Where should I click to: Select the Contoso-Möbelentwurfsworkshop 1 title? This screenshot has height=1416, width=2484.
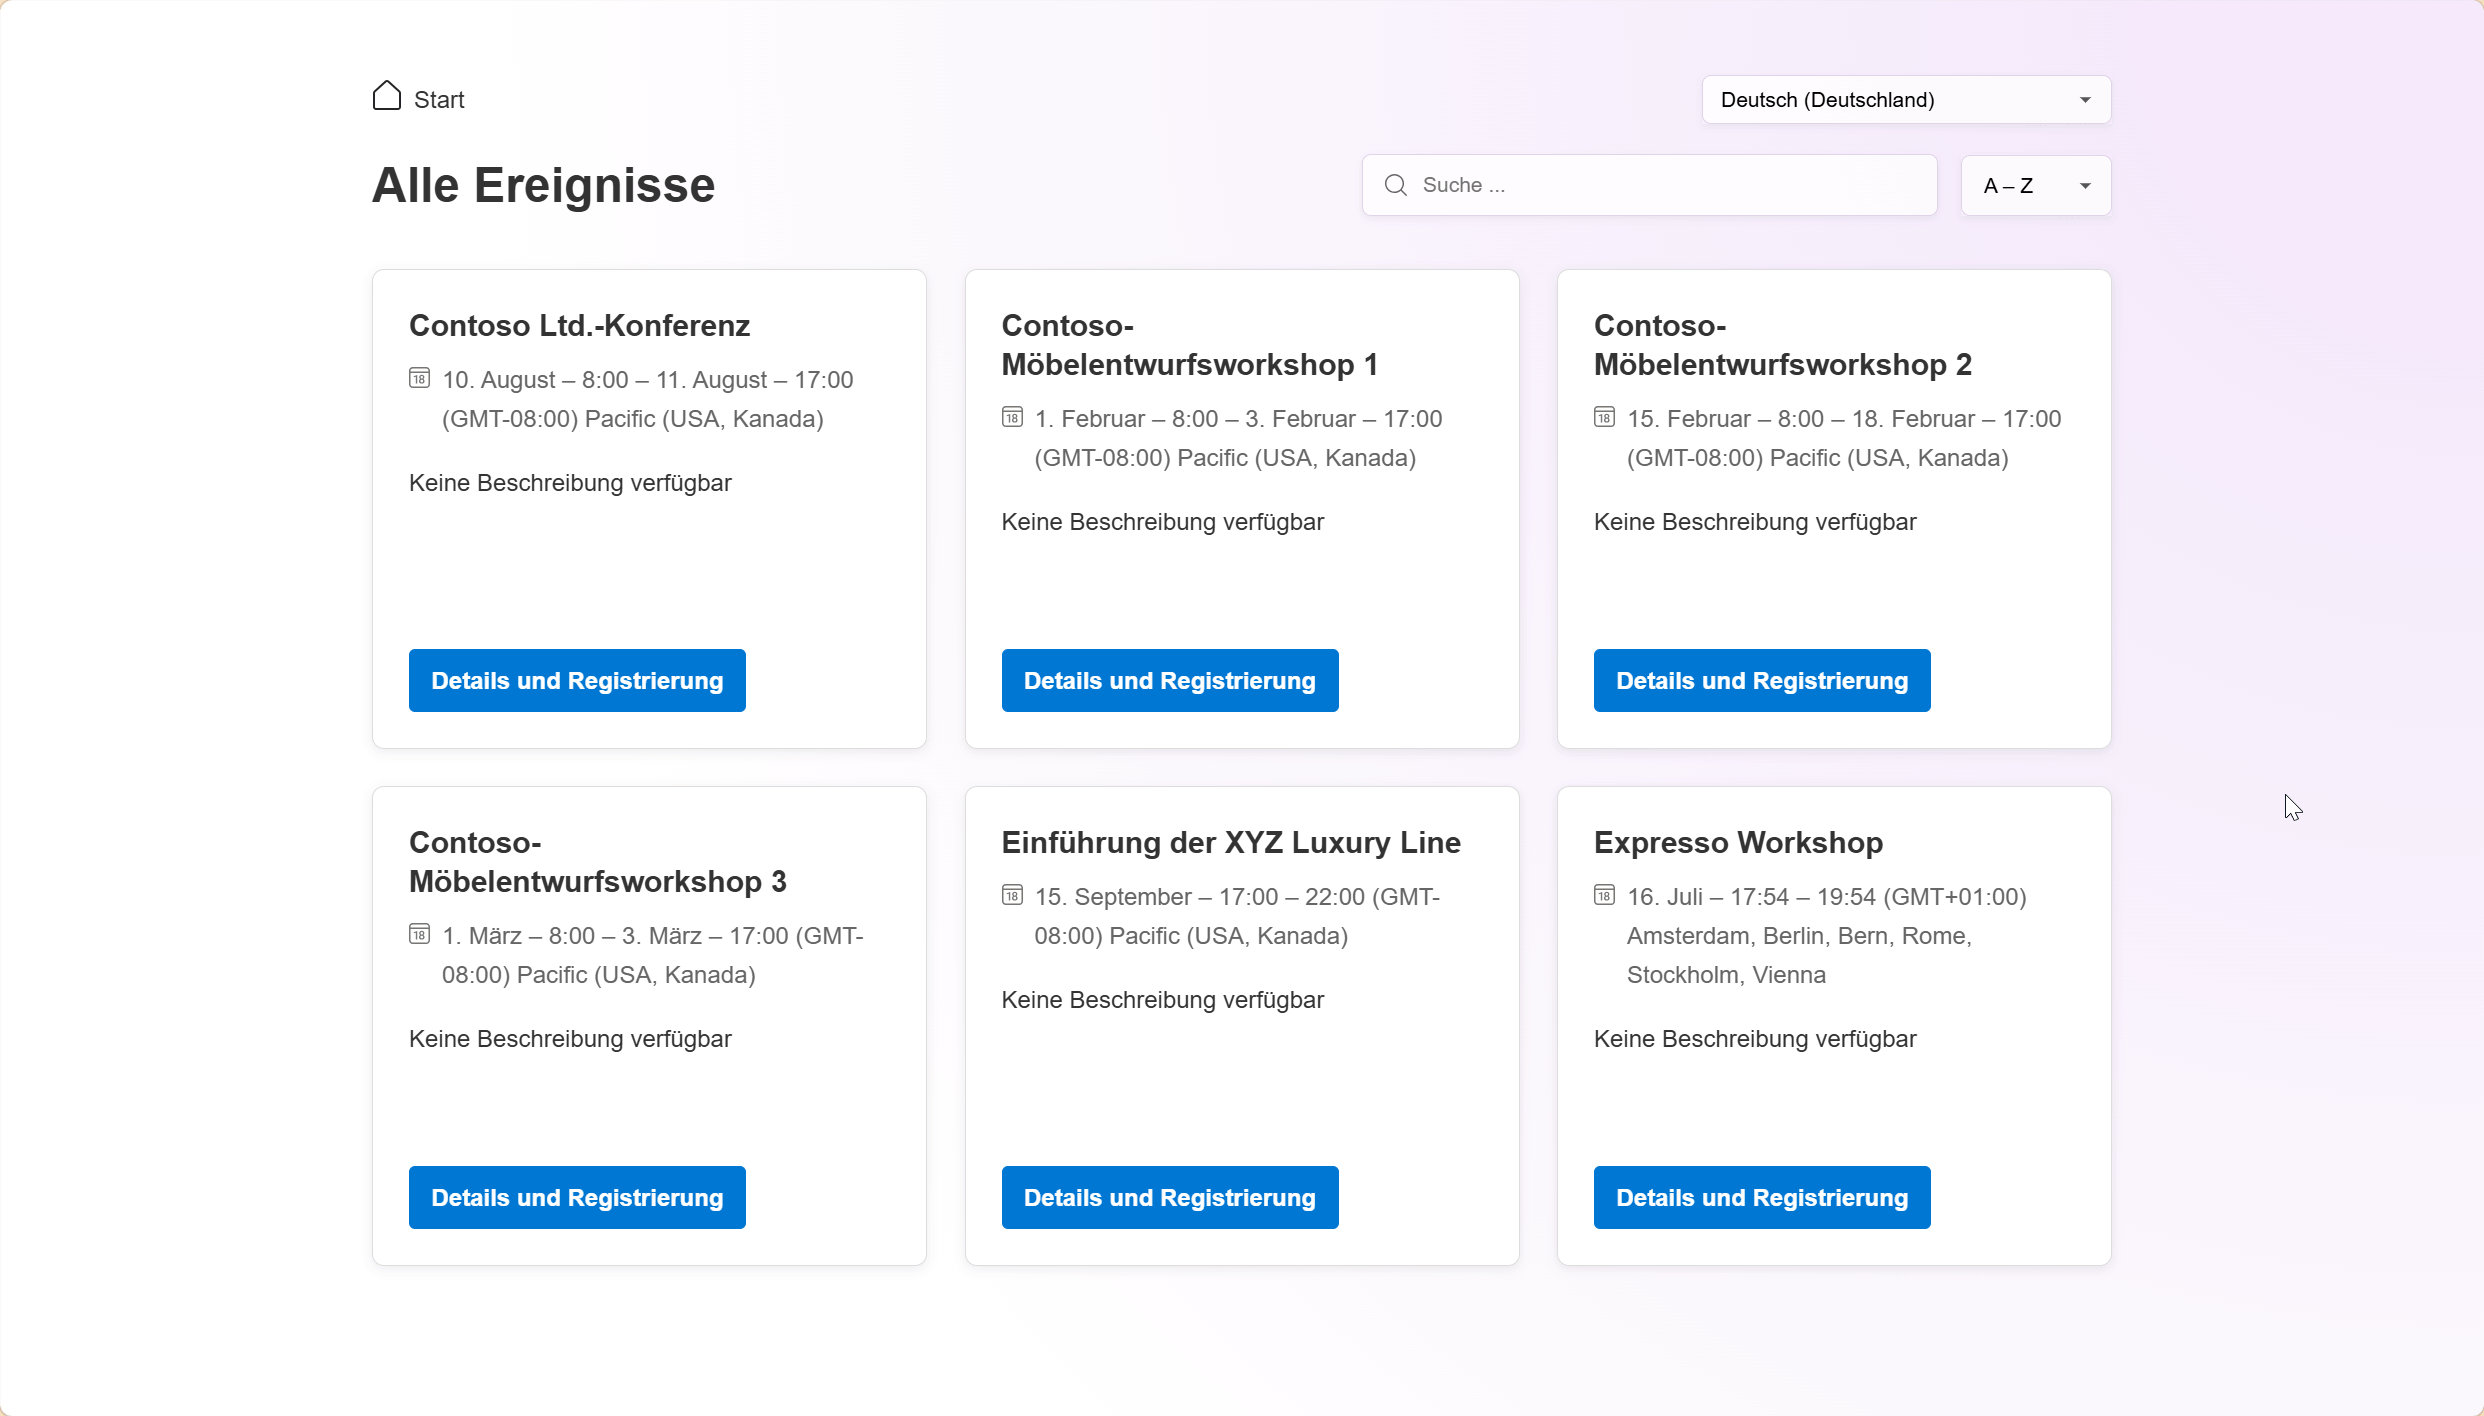[1190, 345]
